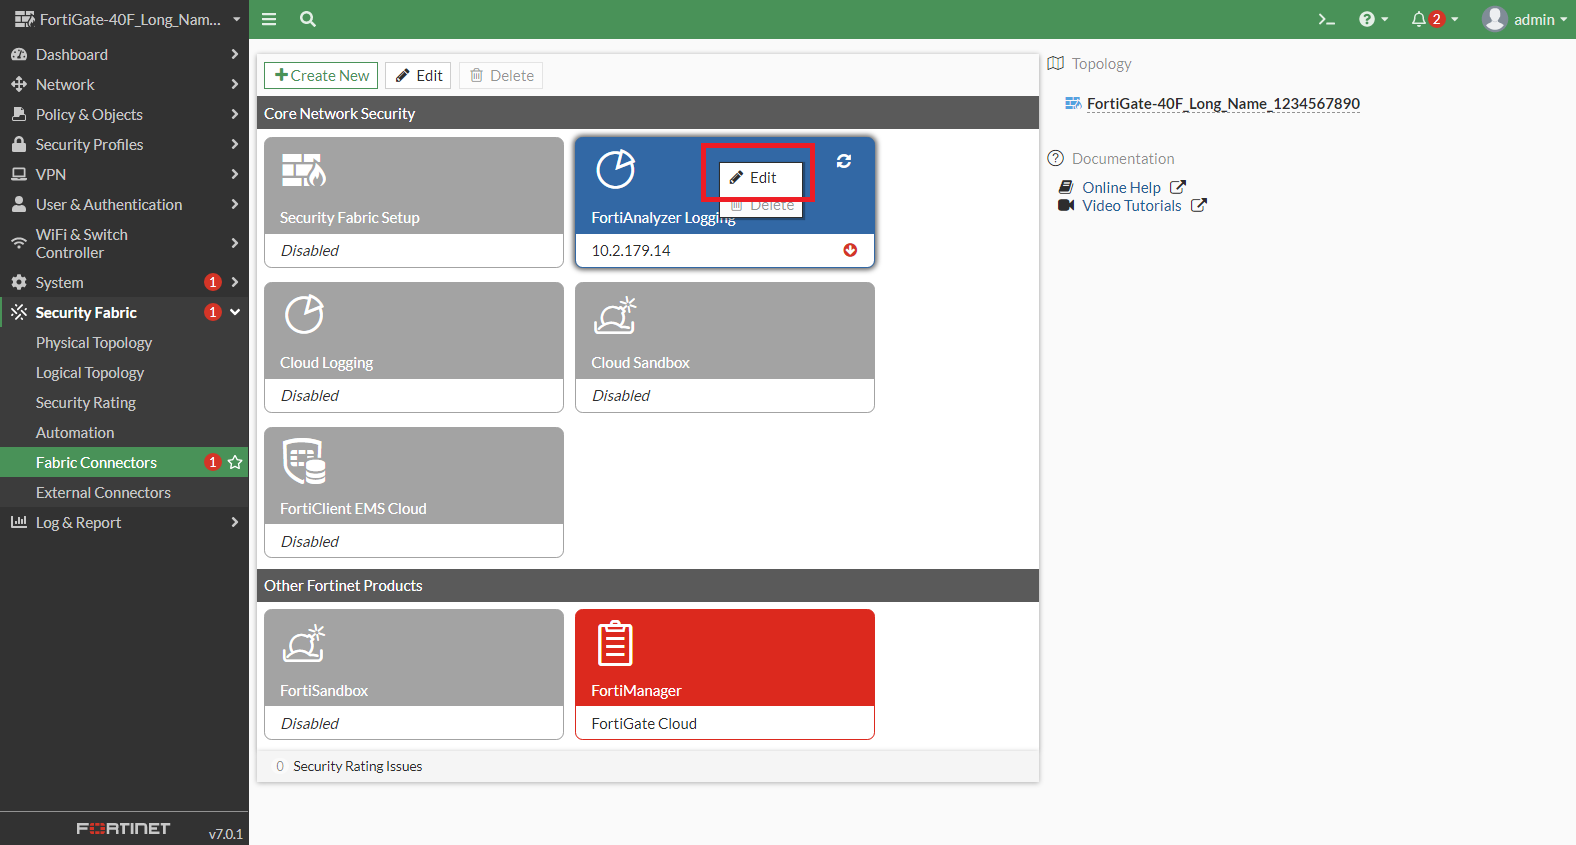
Task: Open the search magnifier icon
Action: [x=308, y=19]
